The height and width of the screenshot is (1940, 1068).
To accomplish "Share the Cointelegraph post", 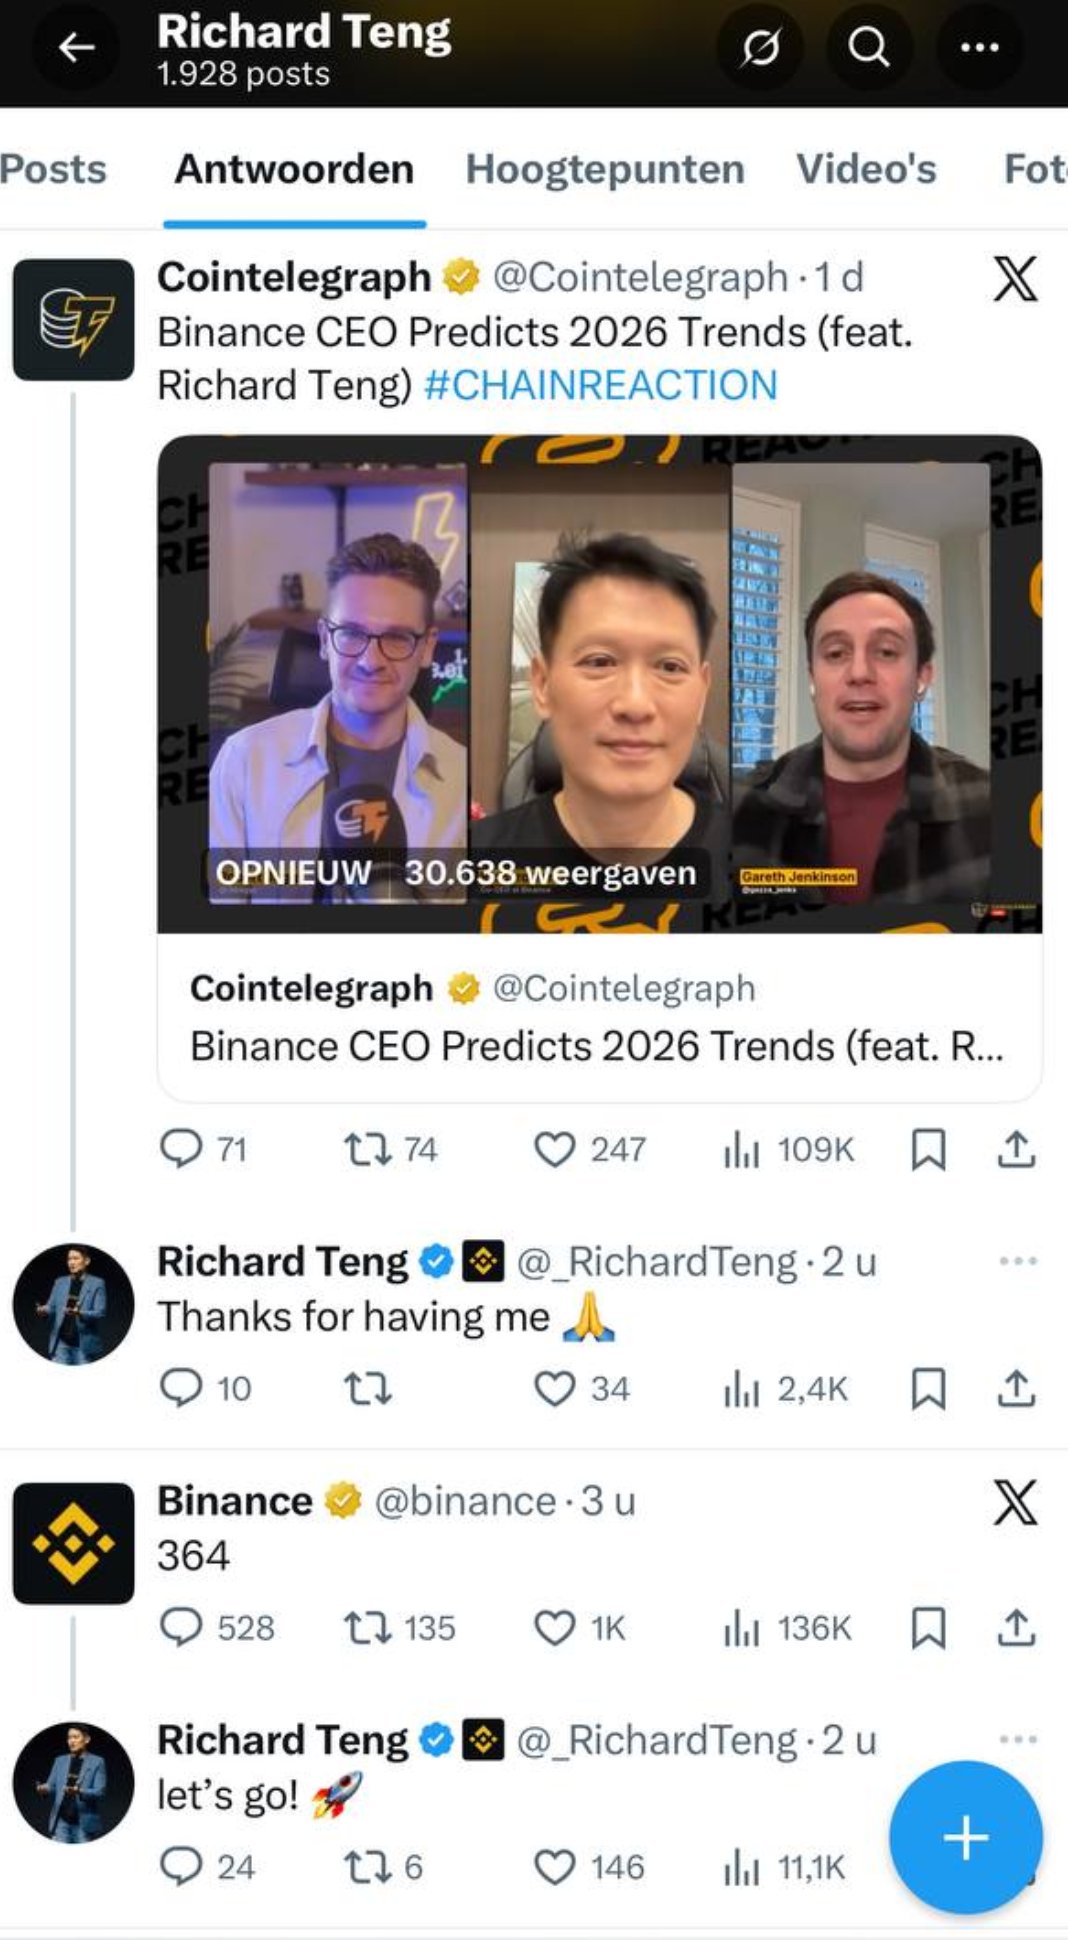I will coord(1016,1150).
